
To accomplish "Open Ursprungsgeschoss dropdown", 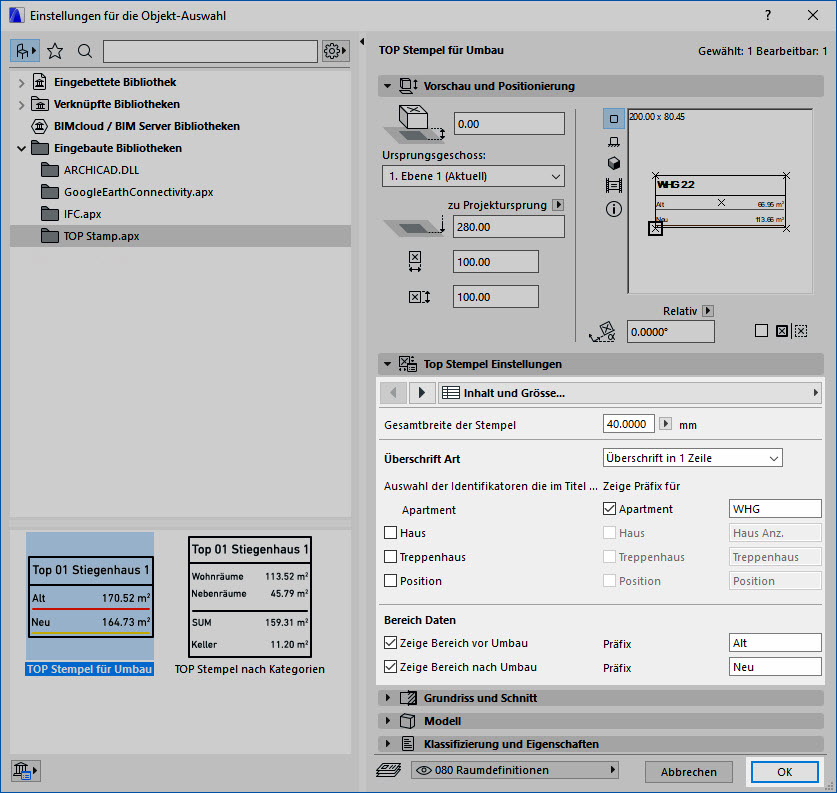I will point(473,176).
